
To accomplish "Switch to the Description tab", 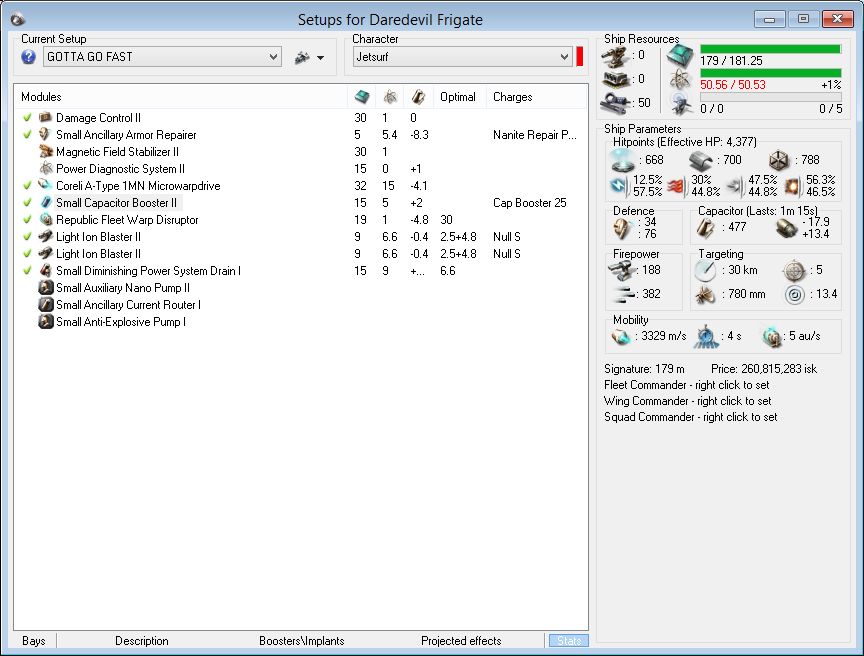I will [x=142, y=641].
